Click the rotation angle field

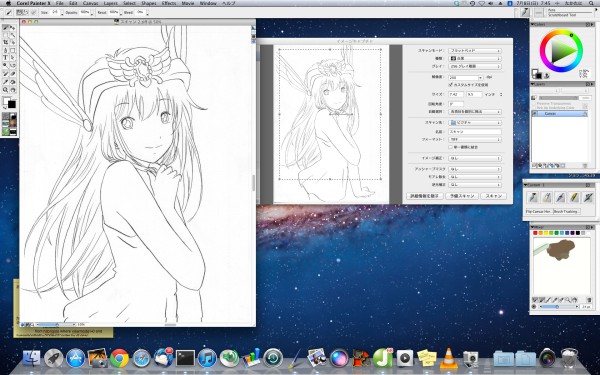point(456,104)
